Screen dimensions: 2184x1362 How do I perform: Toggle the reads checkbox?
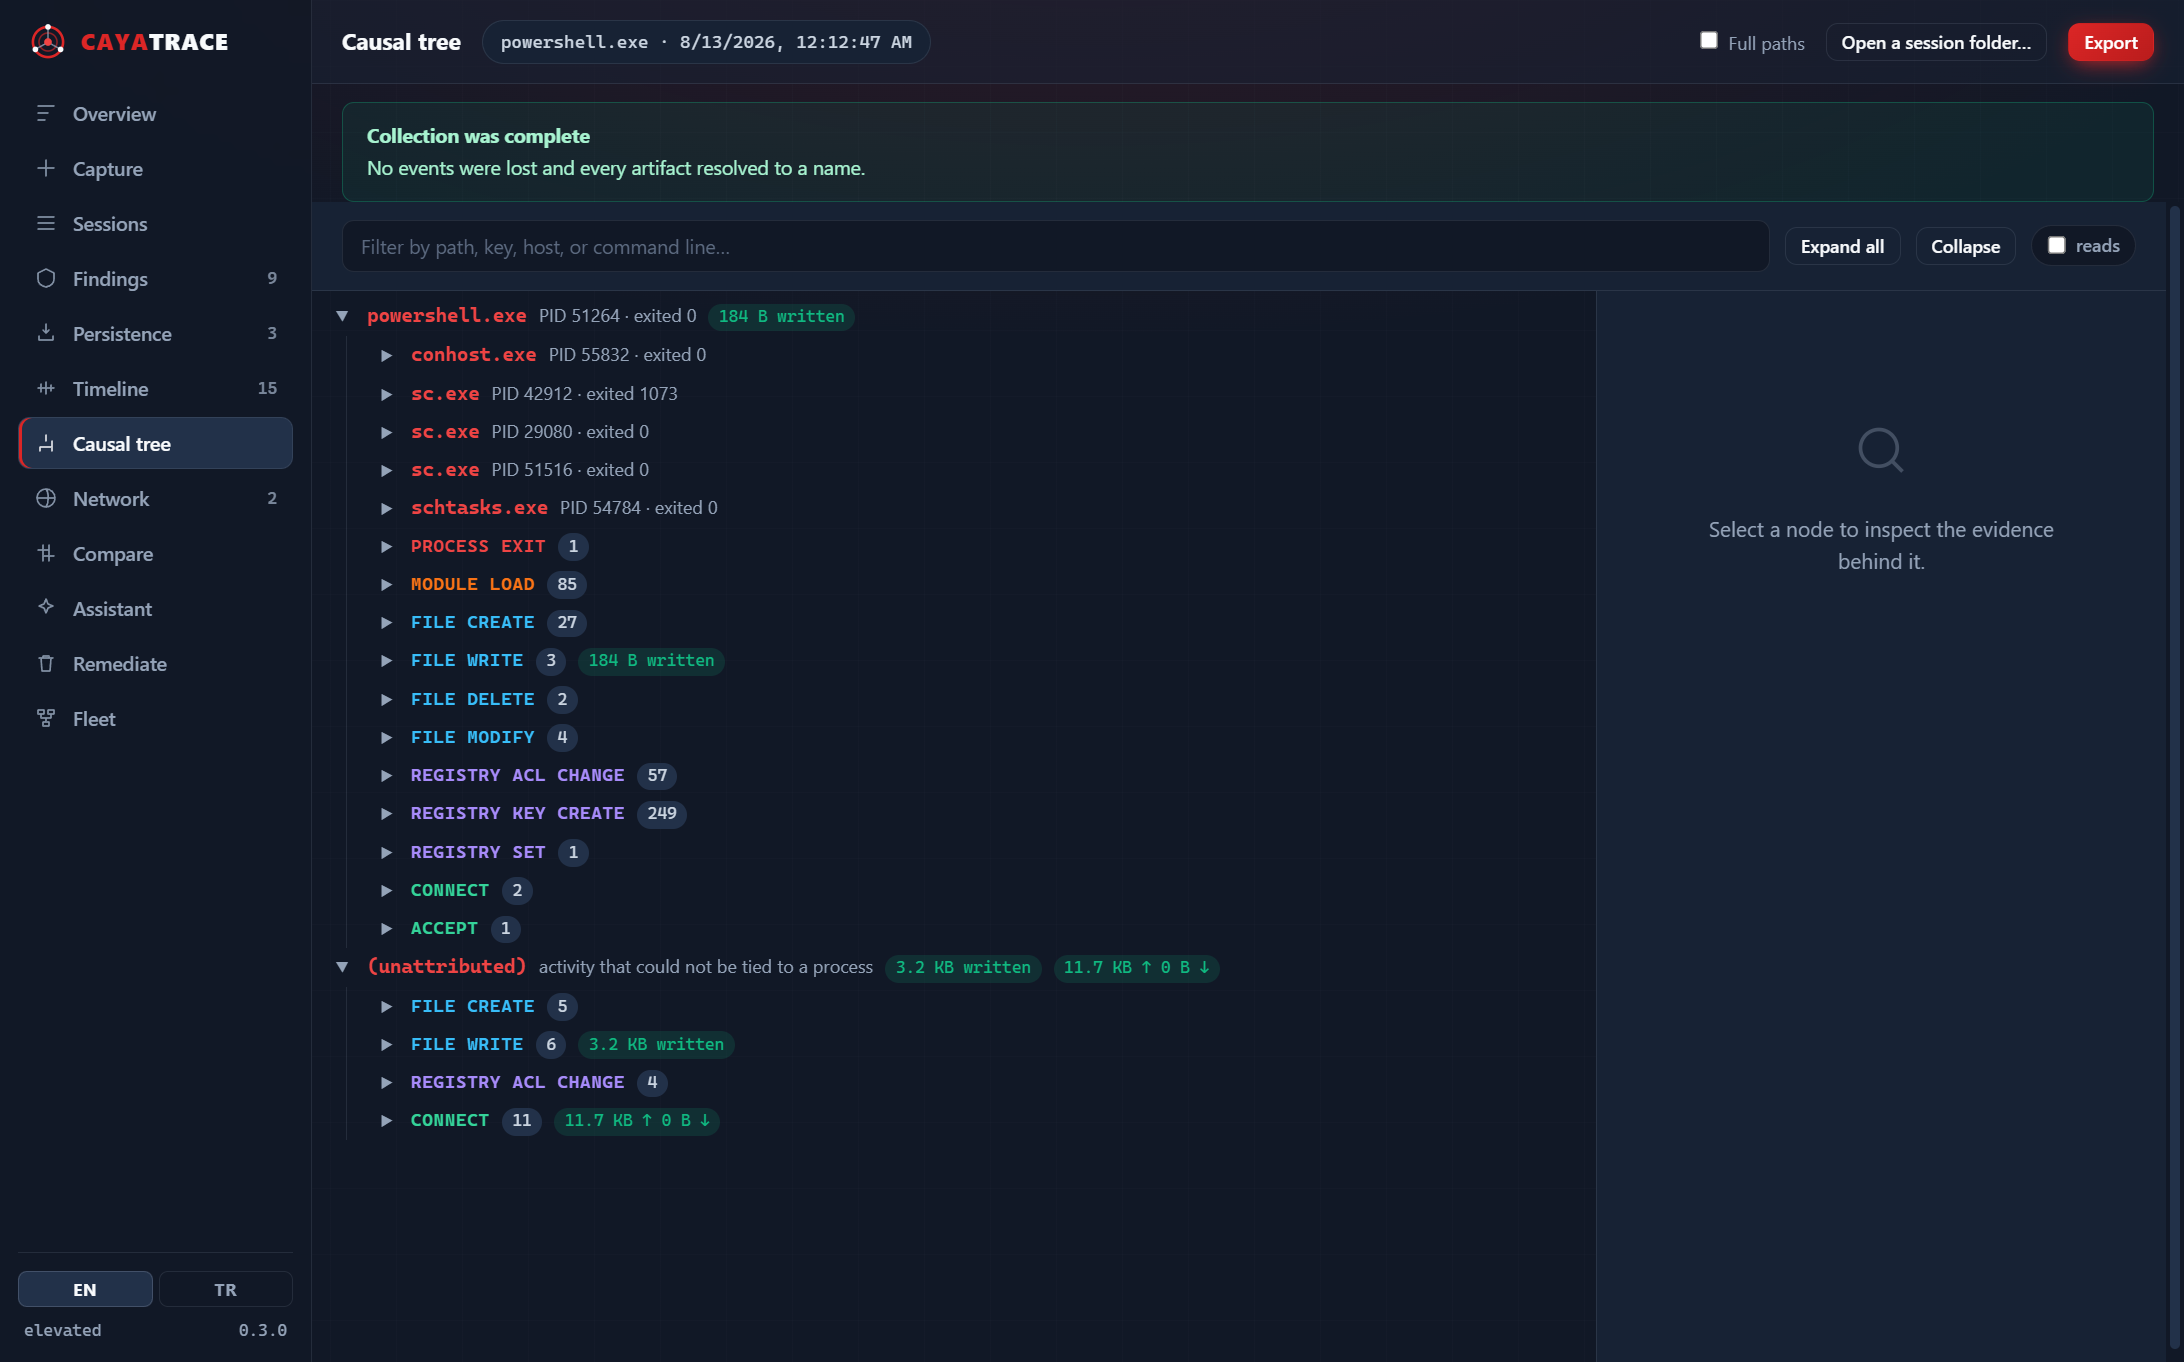click(2057, 245)
